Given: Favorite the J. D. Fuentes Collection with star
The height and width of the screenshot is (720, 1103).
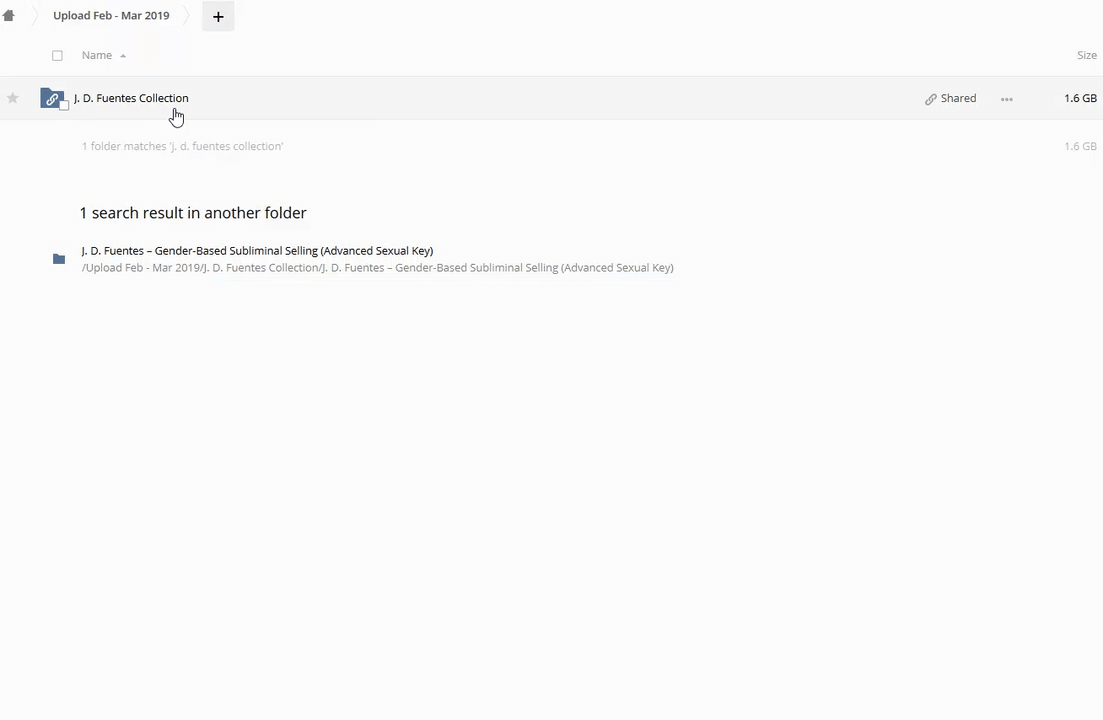Looking at the screenshot, I should 13,98.
